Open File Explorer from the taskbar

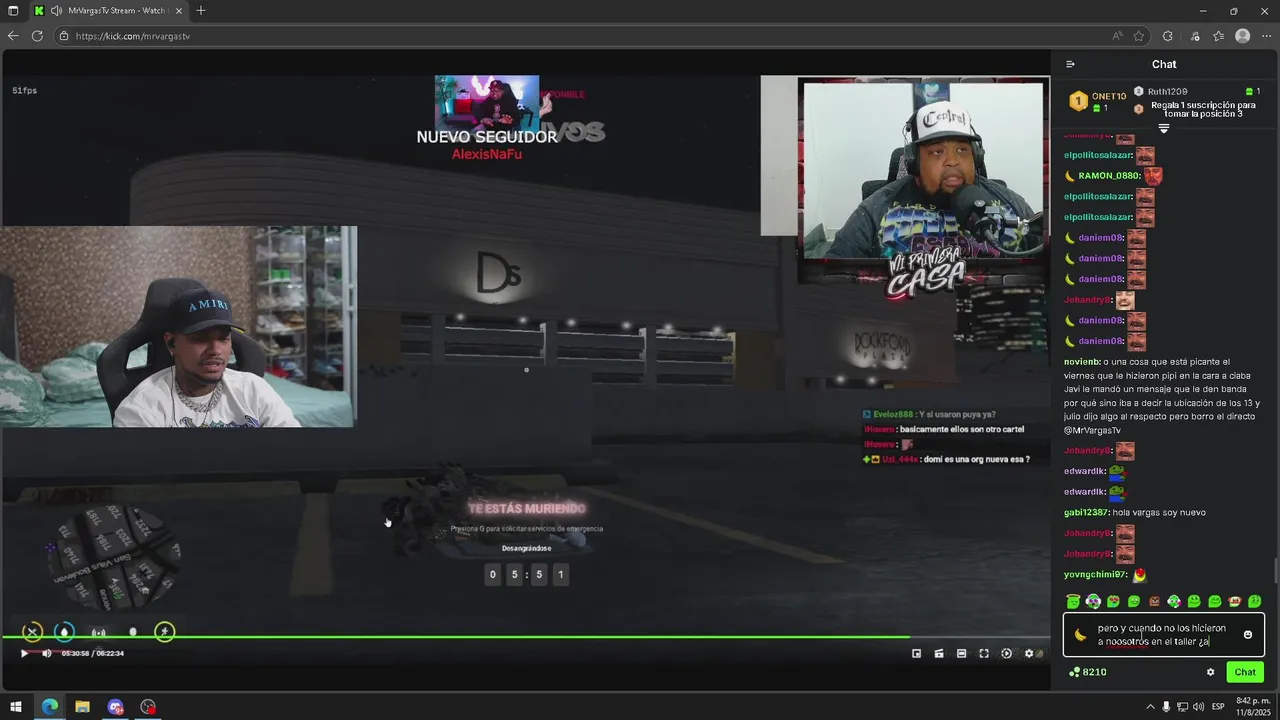point(82,707)
